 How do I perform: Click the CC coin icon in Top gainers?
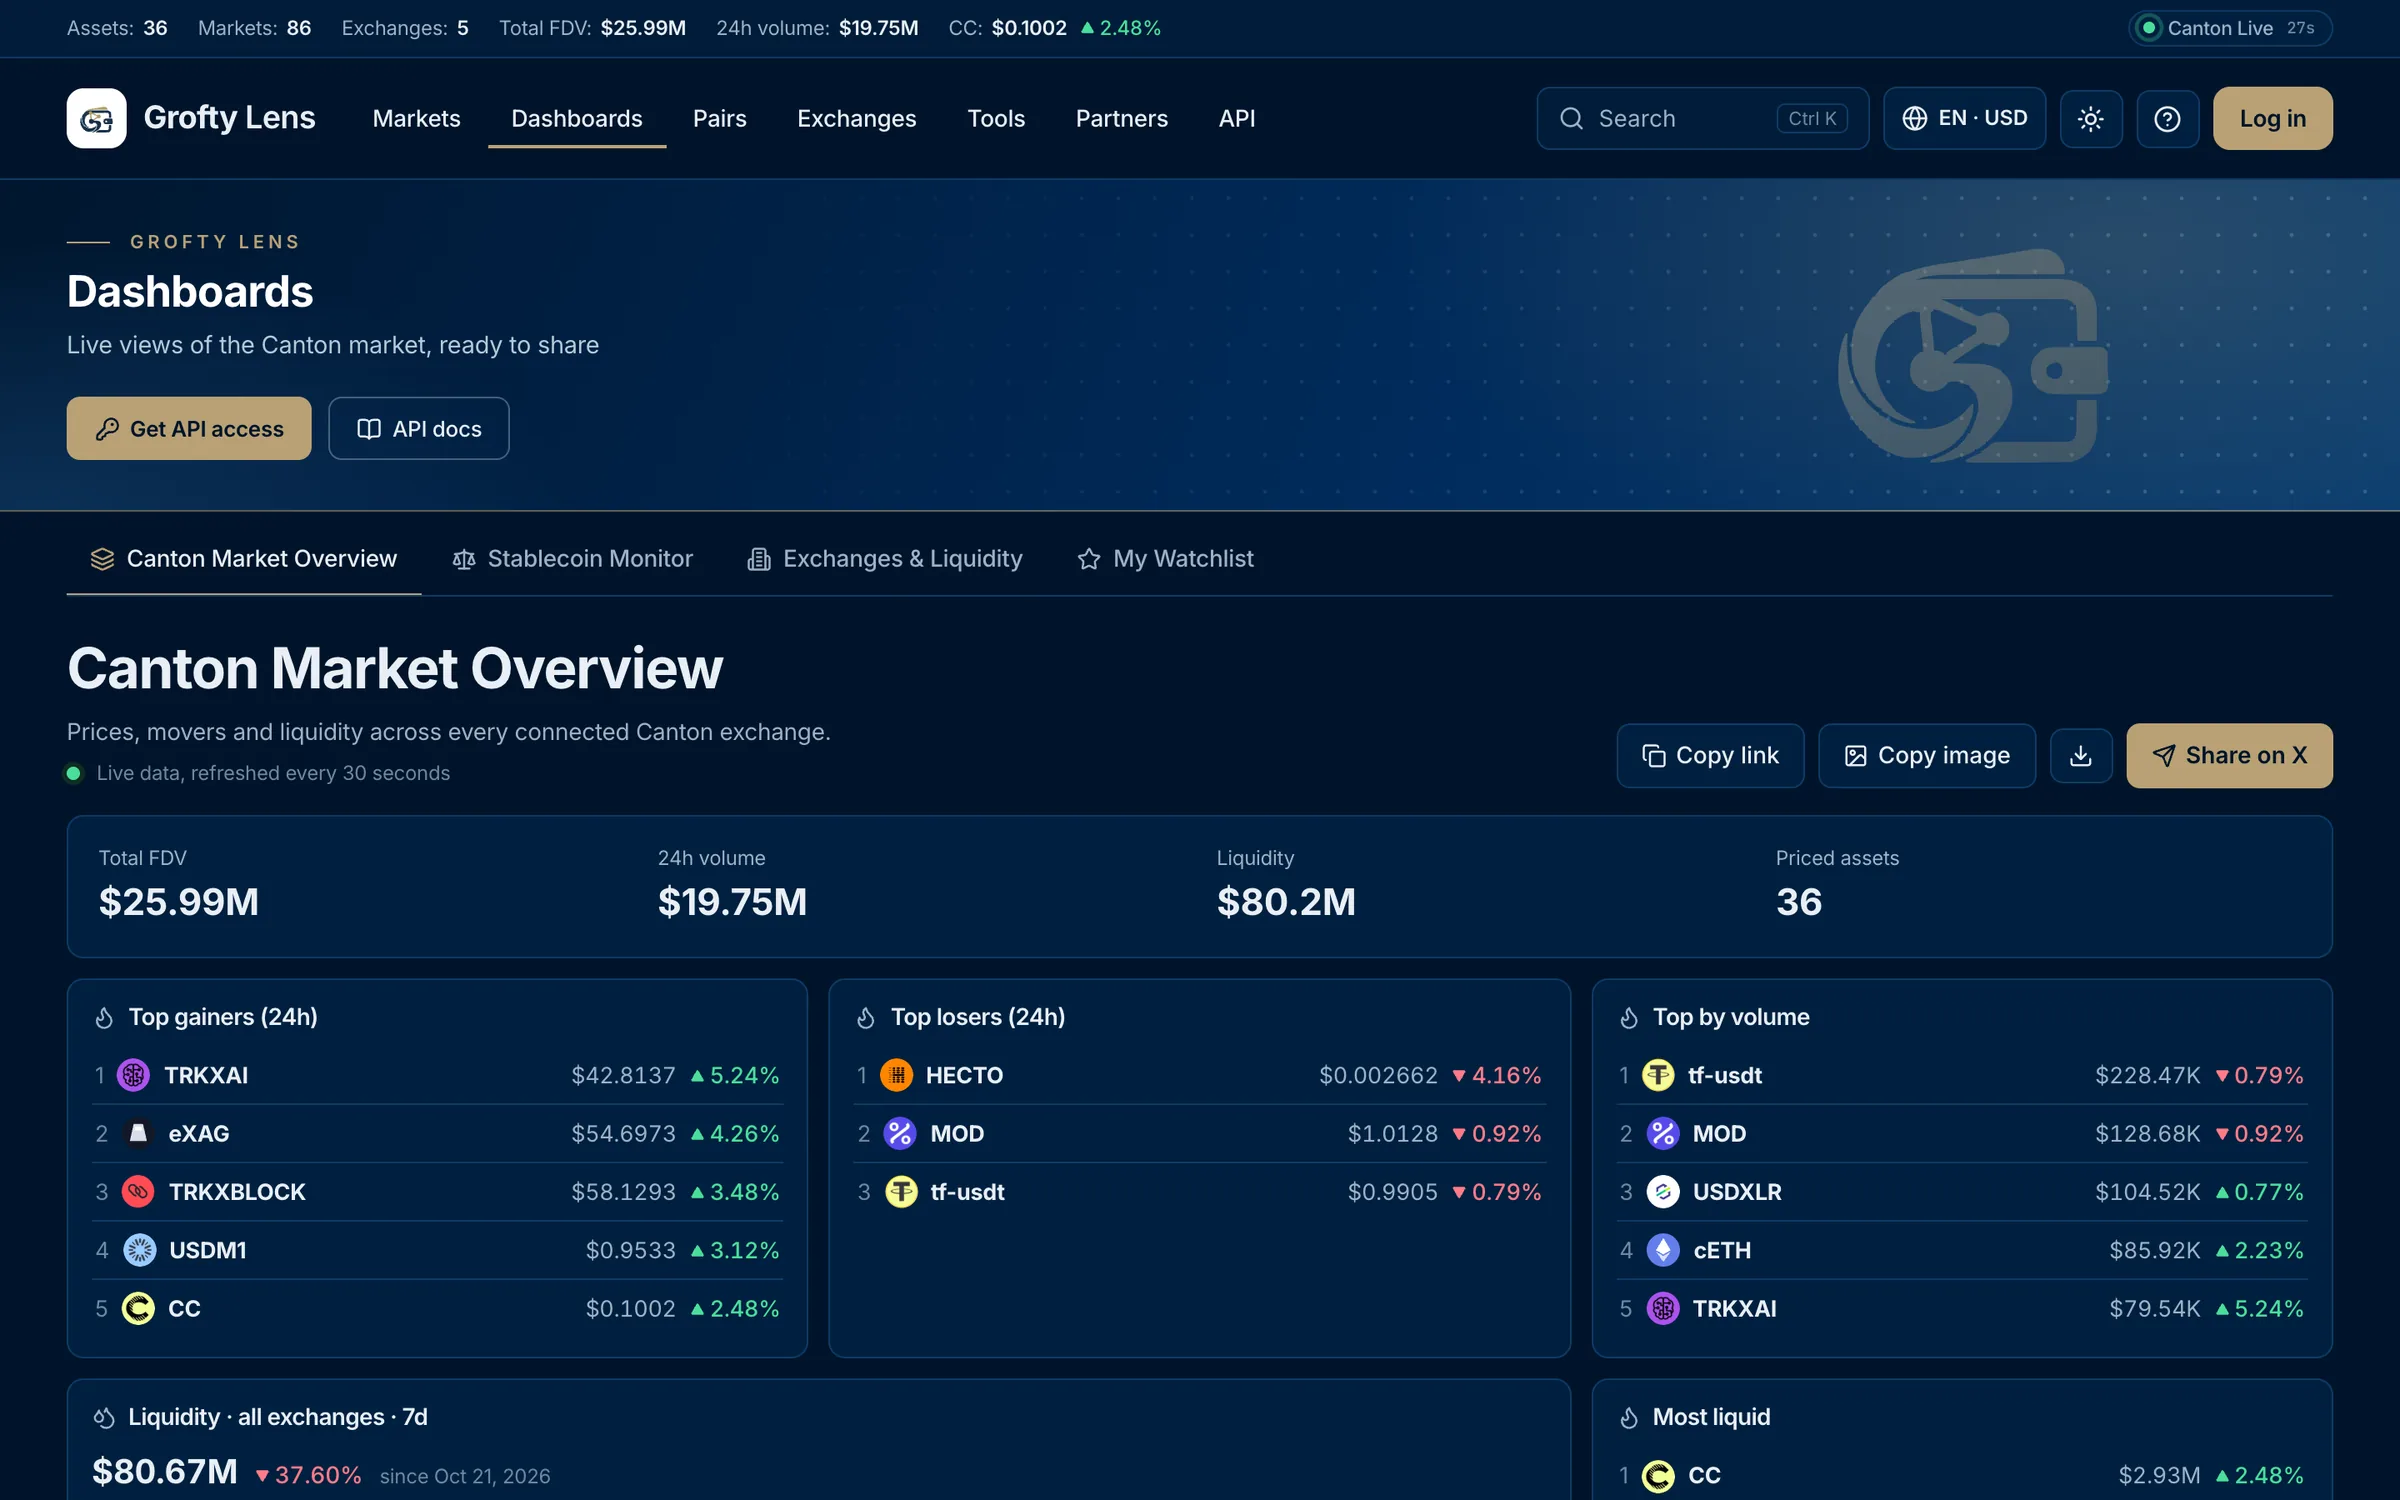pos(138,1308)
